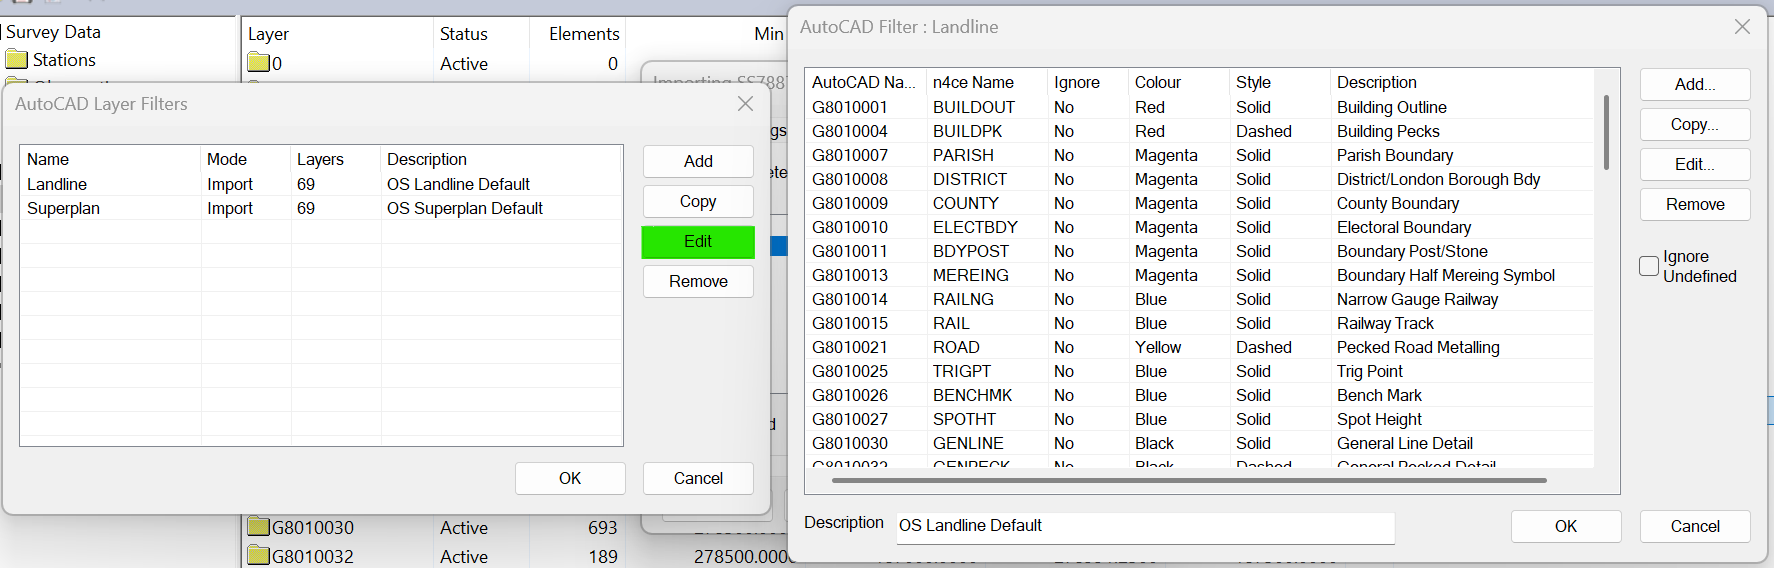1774x568 pixels.
Task: Click 'Yellow' colour cell of ROAD
Action: [1158, 347]
